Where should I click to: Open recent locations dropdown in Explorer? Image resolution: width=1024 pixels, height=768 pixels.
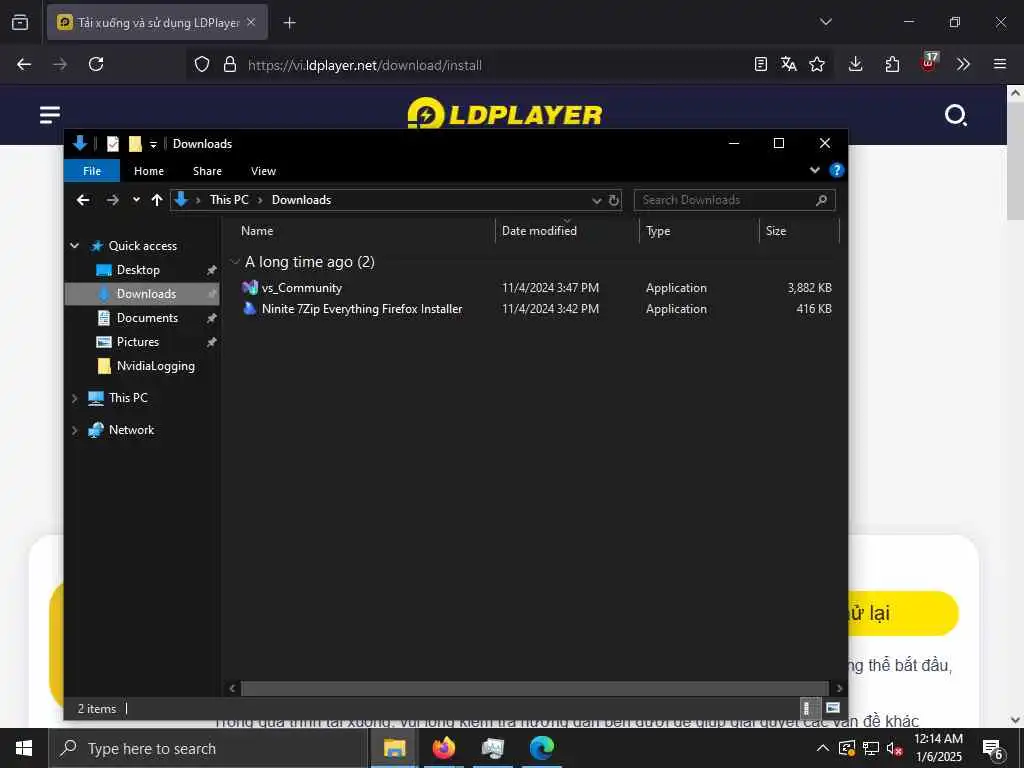point(136,200)
